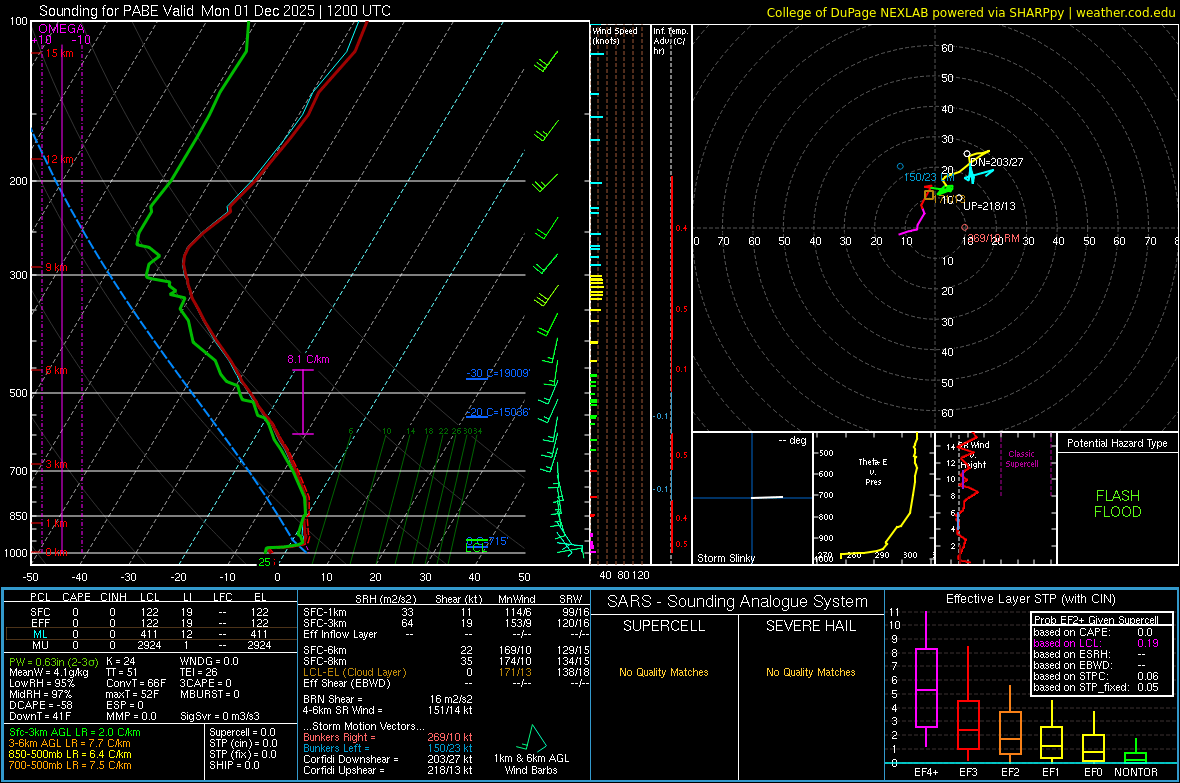This screenshot has width=1180, height=783.
Task: Click the ConvT = 66F value
Action: pyautogui.click(x=135, y=684)
